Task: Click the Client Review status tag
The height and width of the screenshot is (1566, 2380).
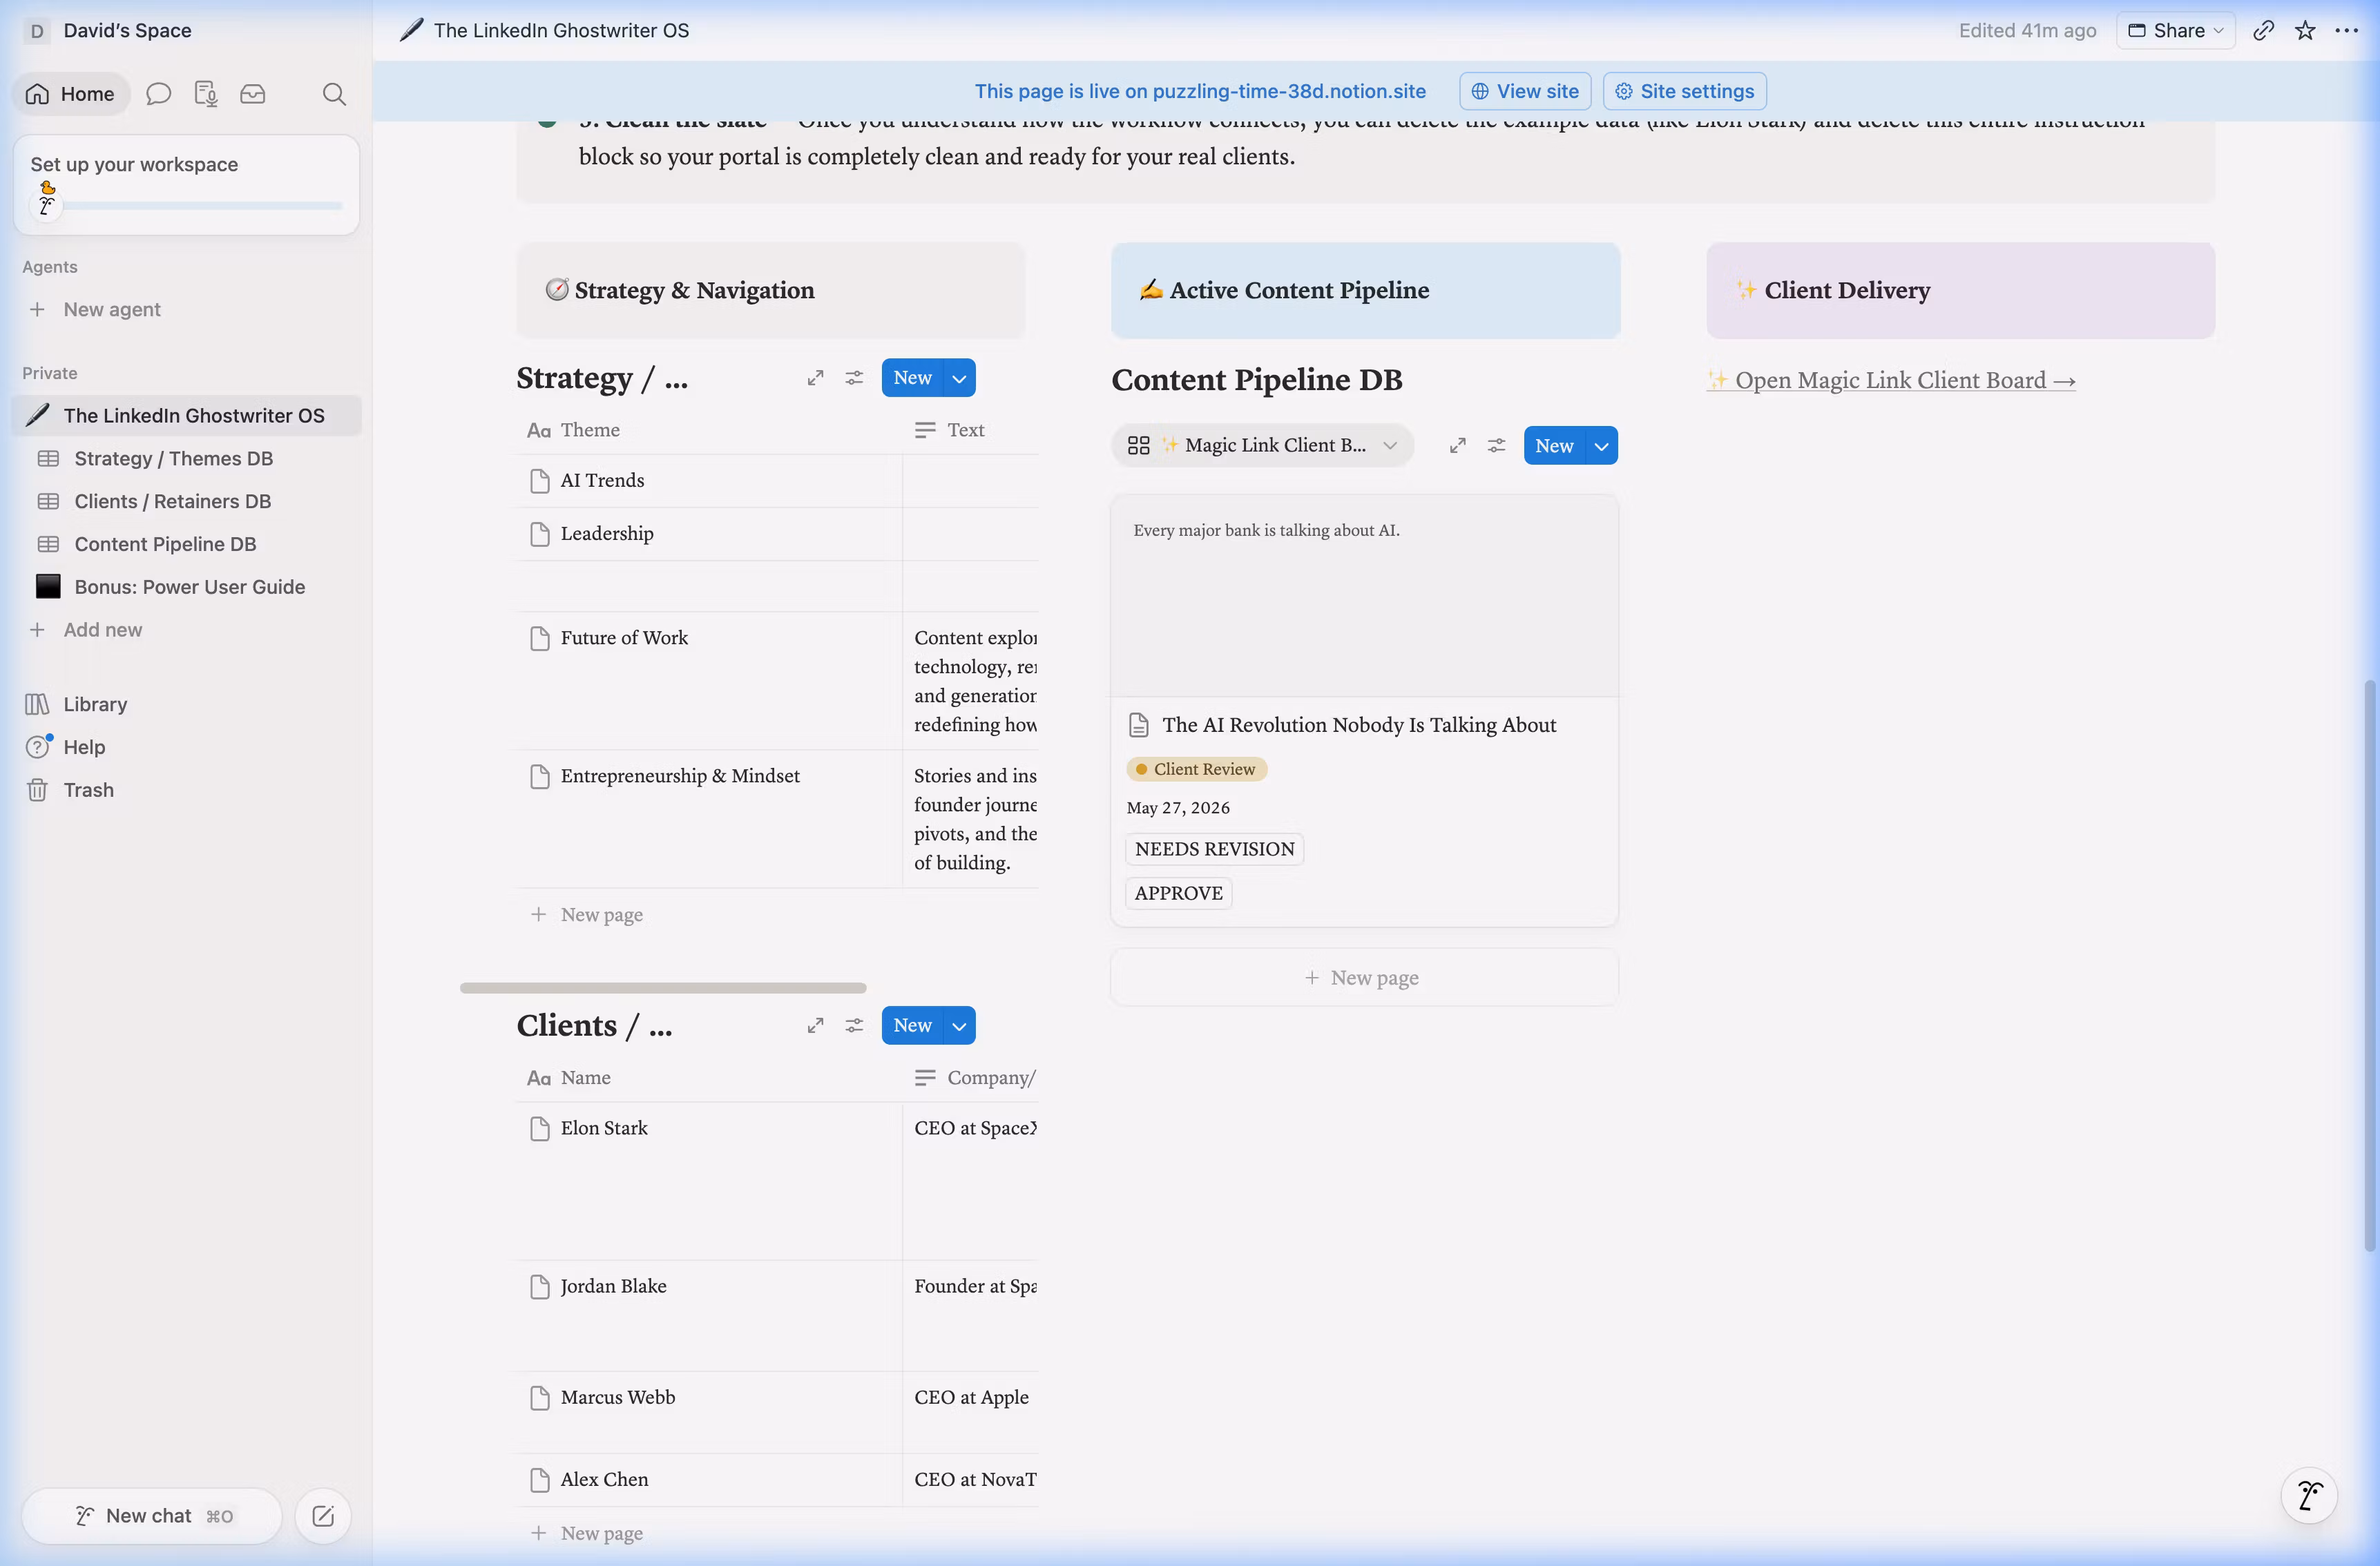Action: tap(1197, 769)
